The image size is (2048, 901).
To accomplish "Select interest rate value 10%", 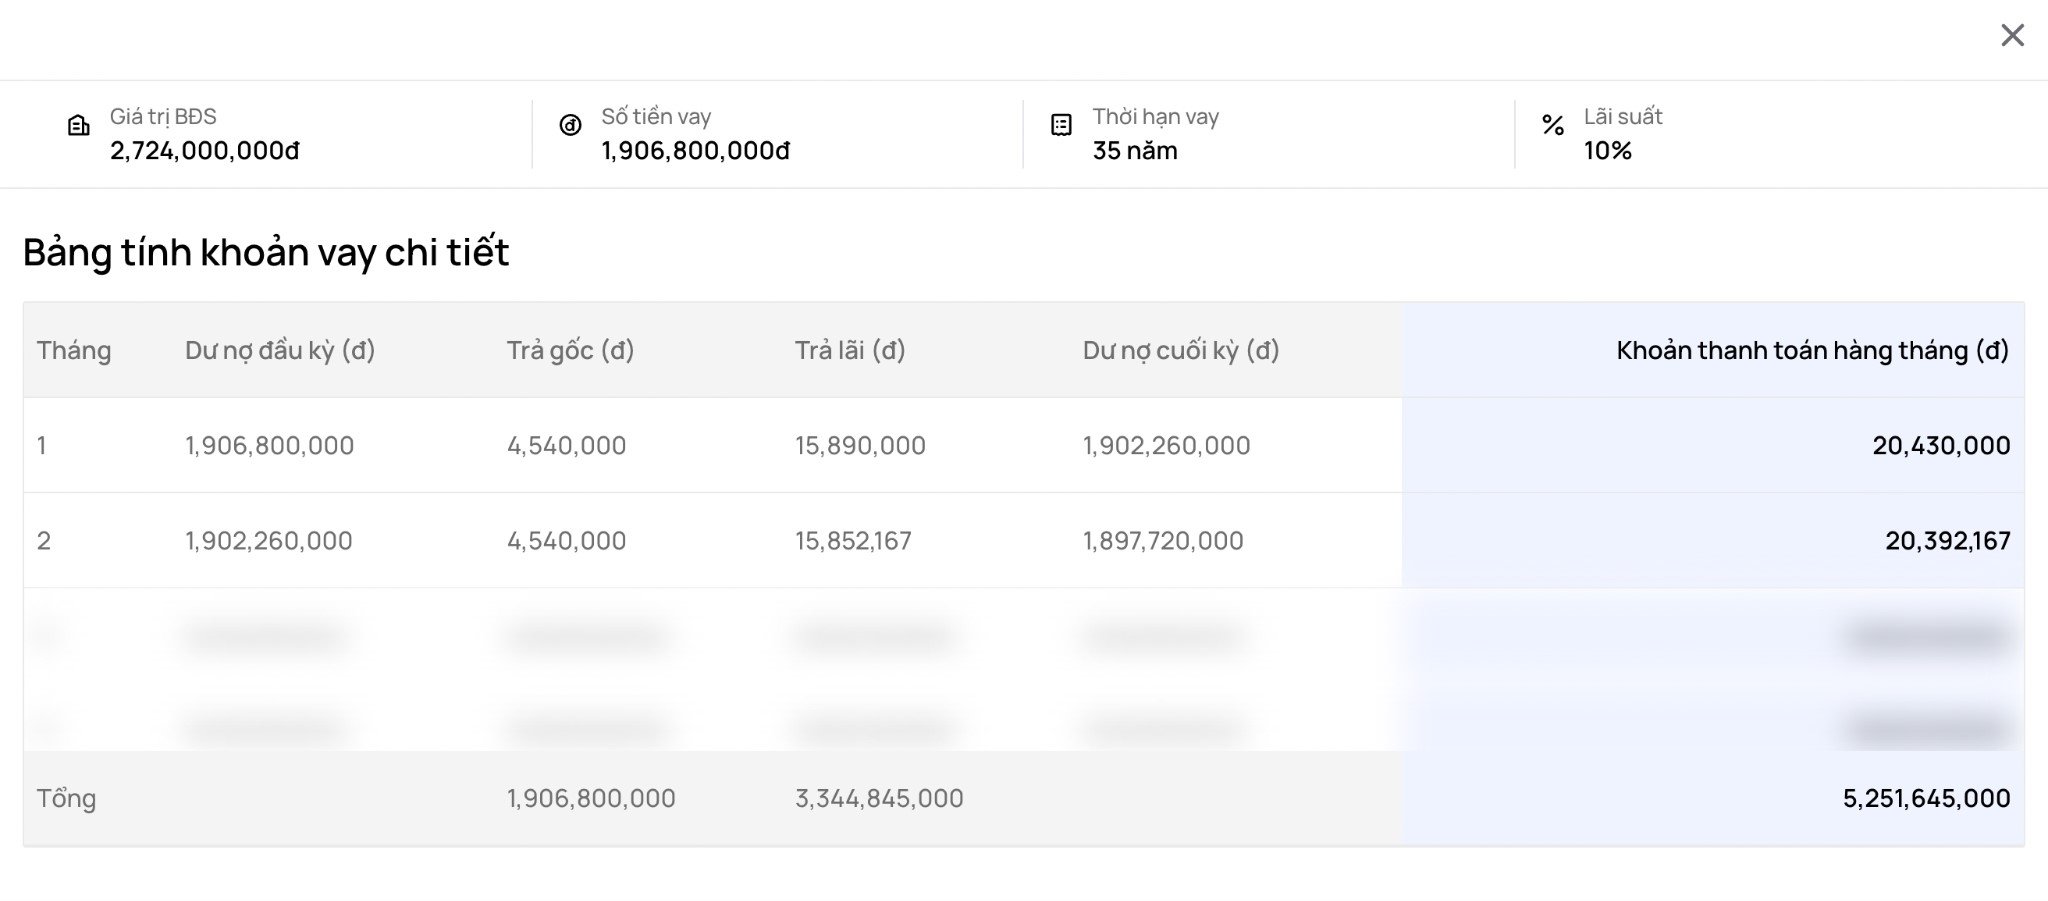I will pyautogui.click(x=1608, y=151).
